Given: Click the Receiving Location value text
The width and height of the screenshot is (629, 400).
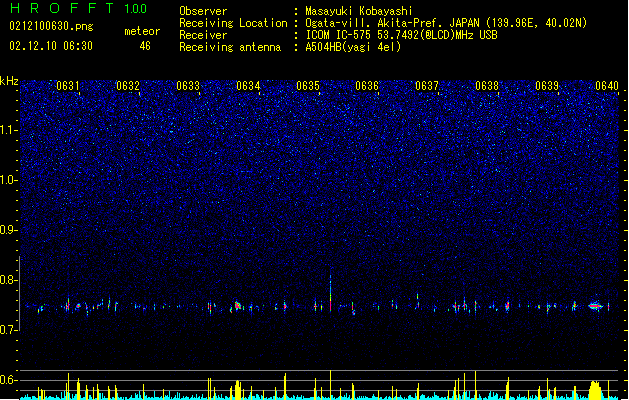Looking at the screenshot, I should click(446, 23).
